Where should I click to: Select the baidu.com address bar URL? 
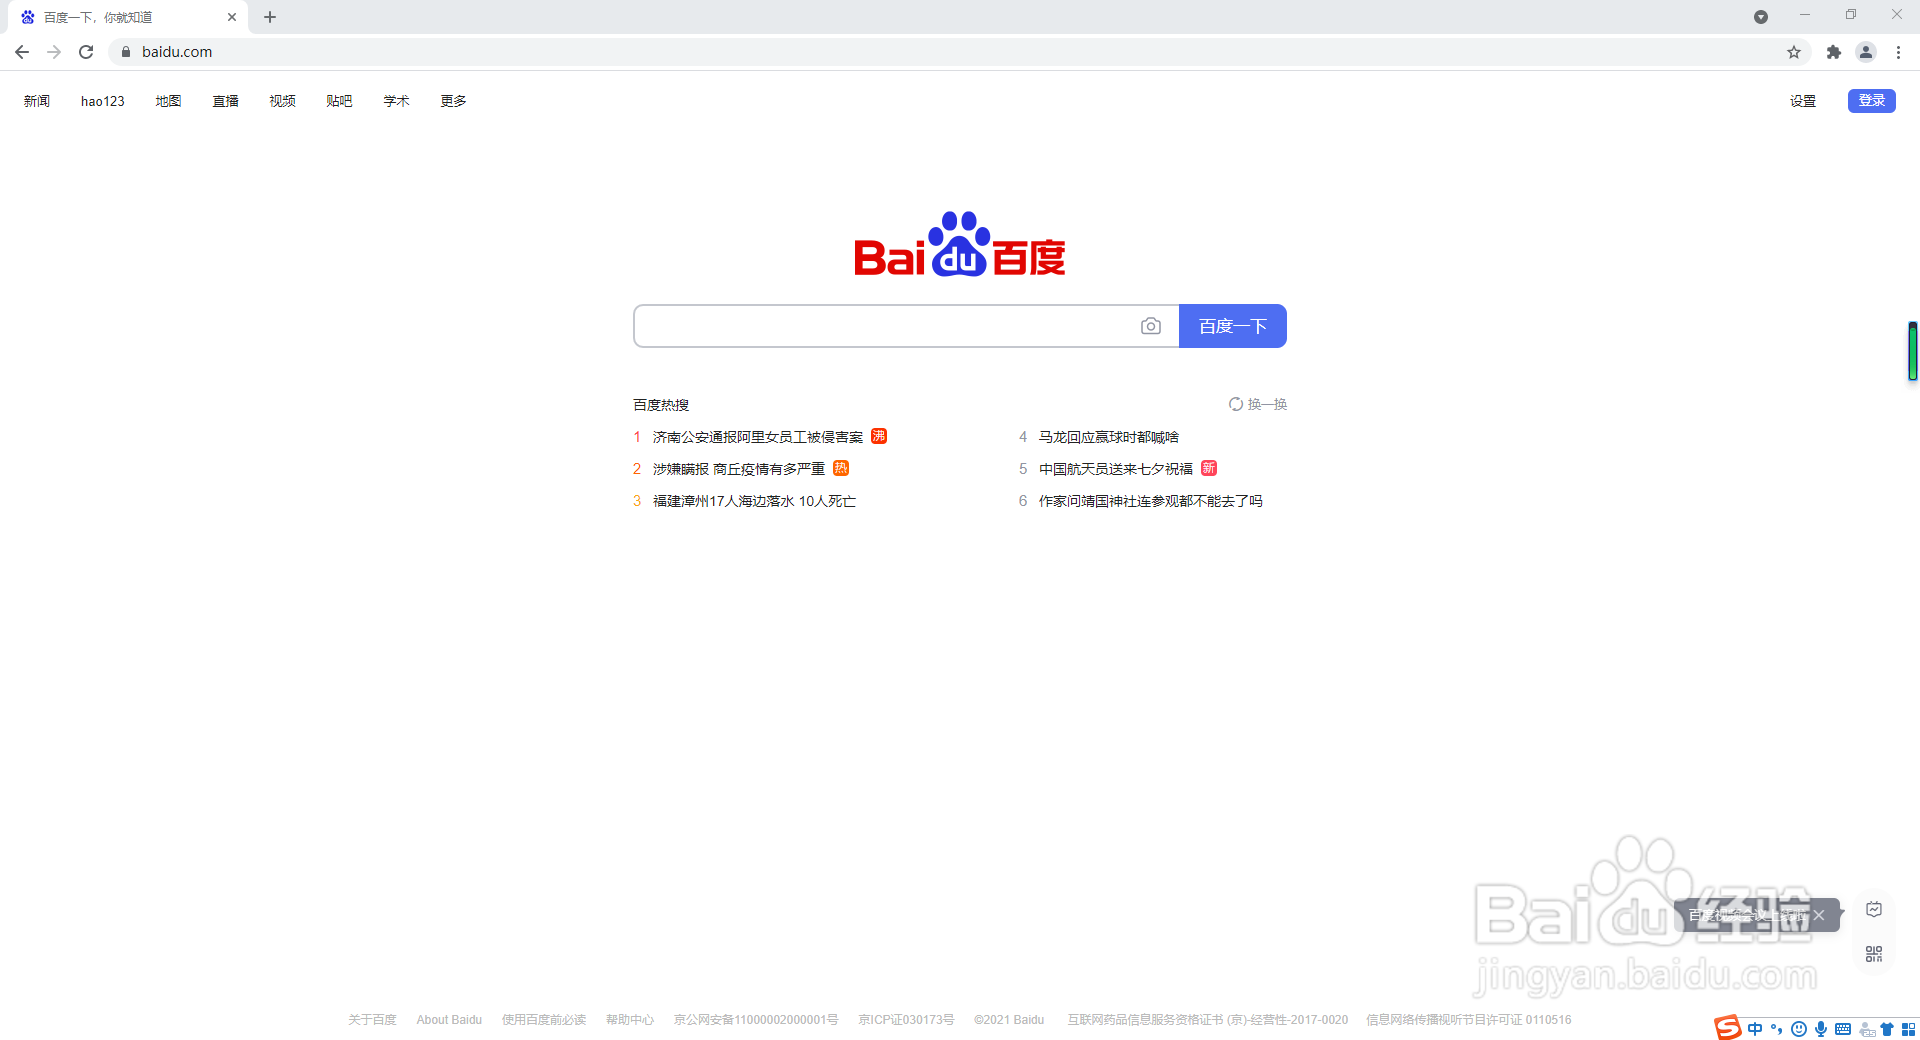(x=177, y=52)
